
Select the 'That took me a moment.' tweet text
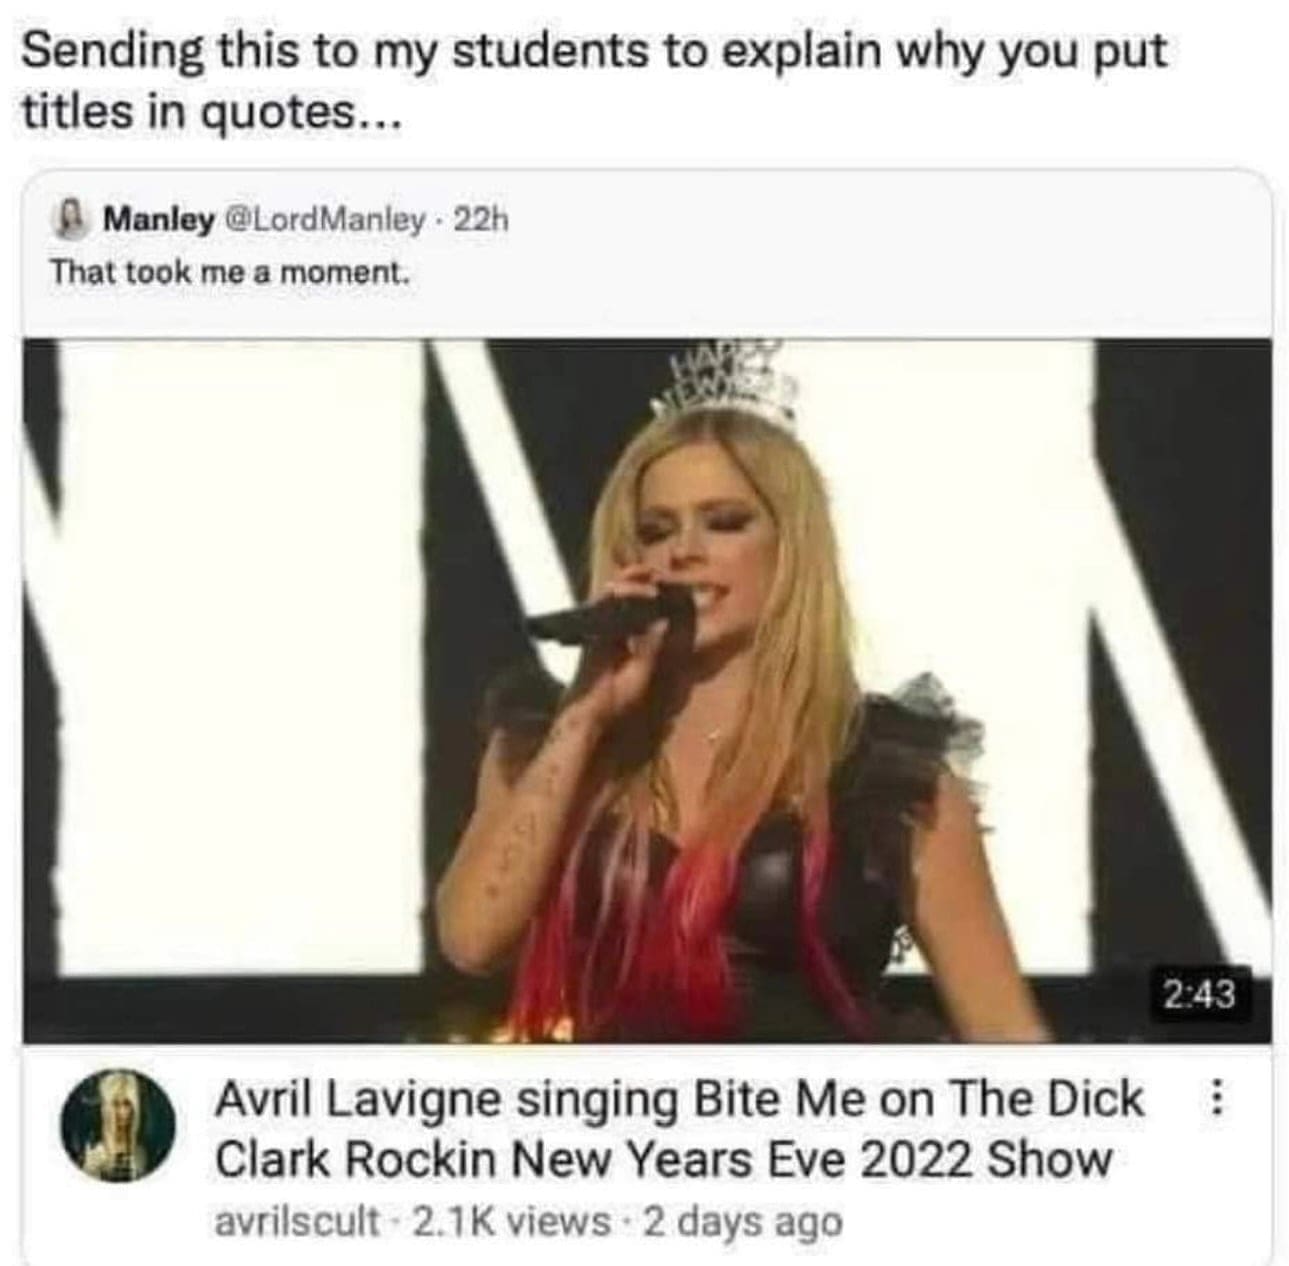point(230,271)
